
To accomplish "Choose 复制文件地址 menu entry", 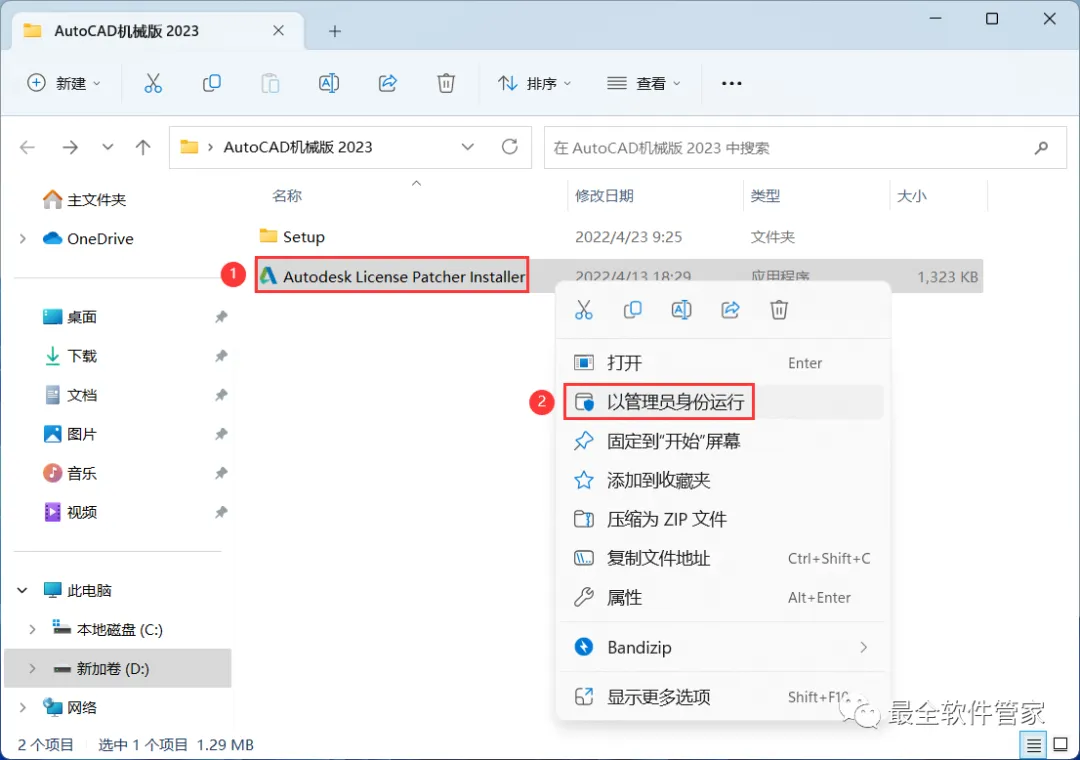I will coord(723,558).
